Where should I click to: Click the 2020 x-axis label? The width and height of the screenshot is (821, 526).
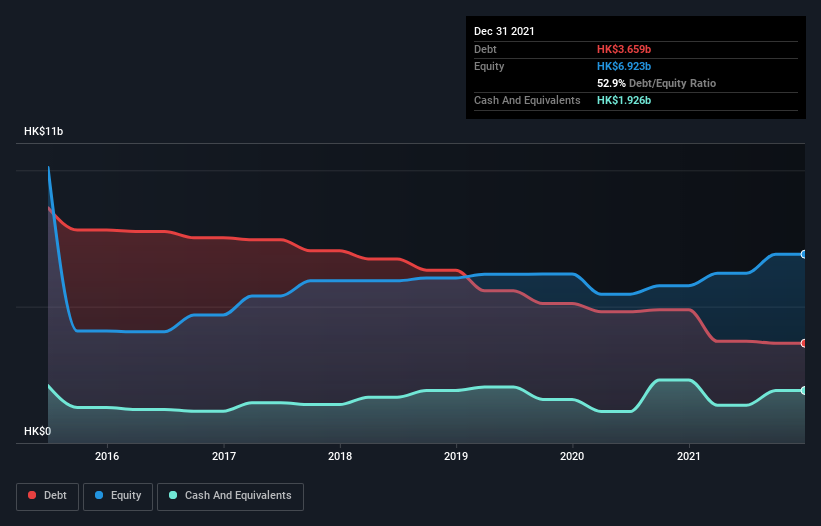coord(572,456)
